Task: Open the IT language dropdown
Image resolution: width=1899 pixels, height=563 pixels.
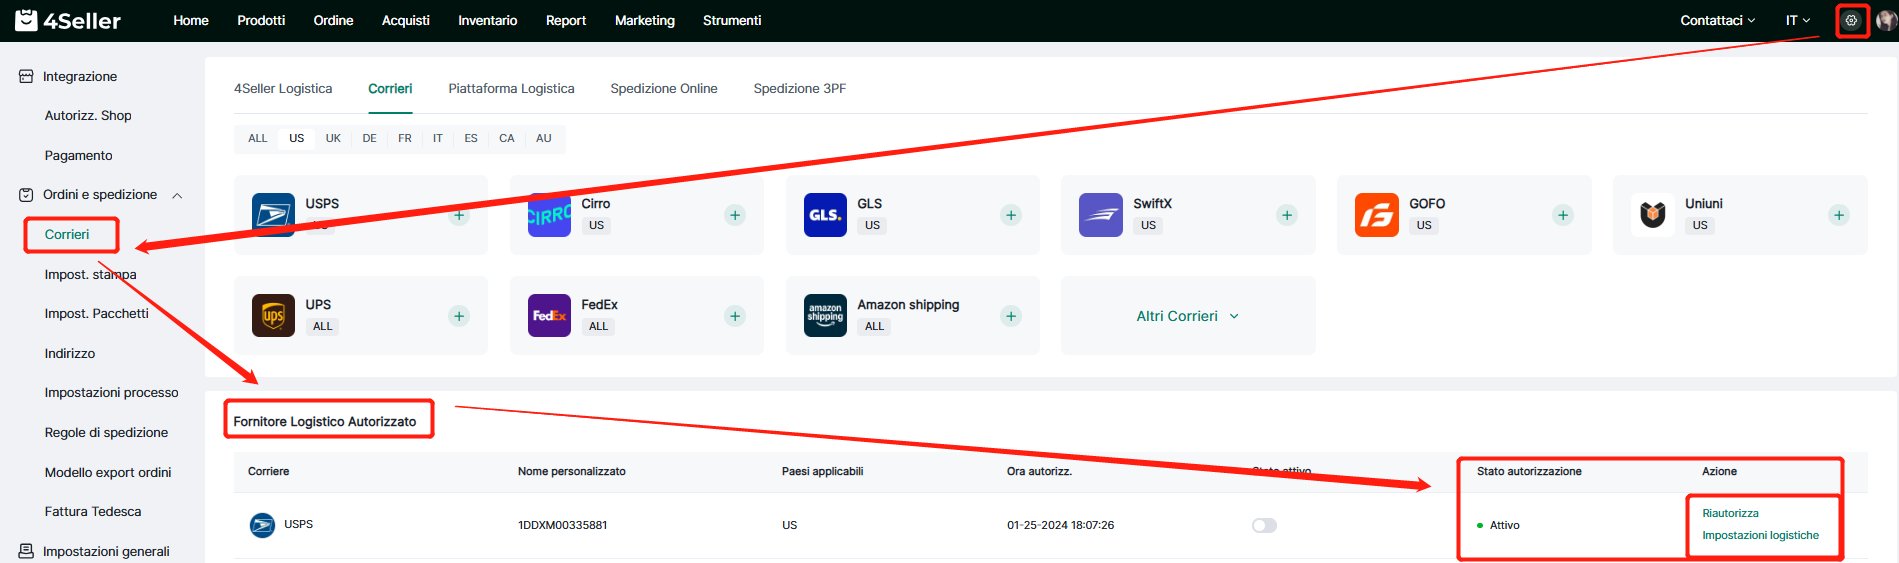Action: [x=1797, y=20]
